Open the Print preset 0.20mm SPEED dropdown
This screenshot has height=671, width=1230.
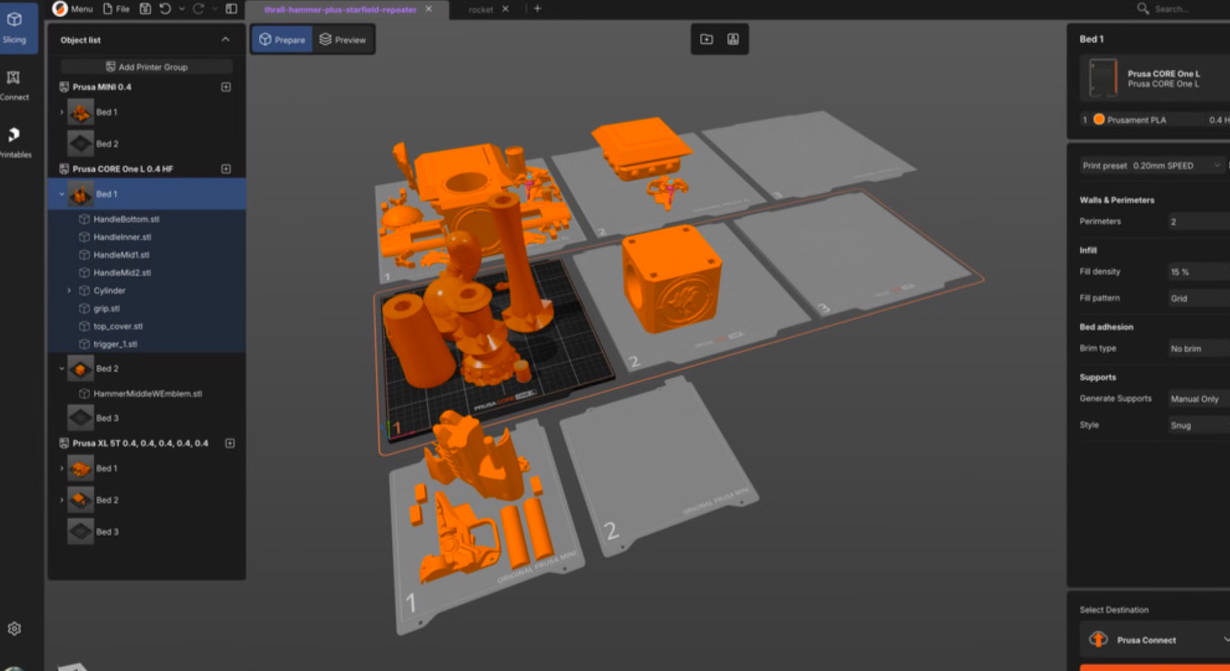[x=1153, y=165]
